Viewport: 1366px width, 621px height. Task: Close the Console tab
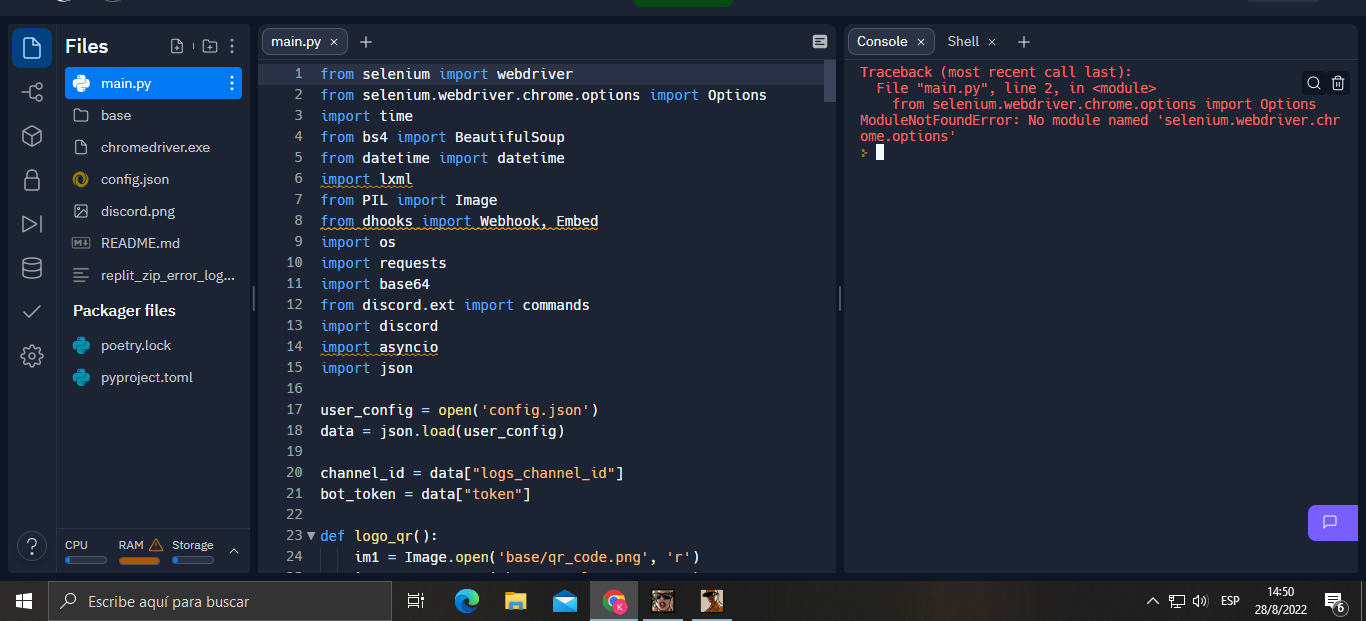pyautogui.click(x=921, y=42)
